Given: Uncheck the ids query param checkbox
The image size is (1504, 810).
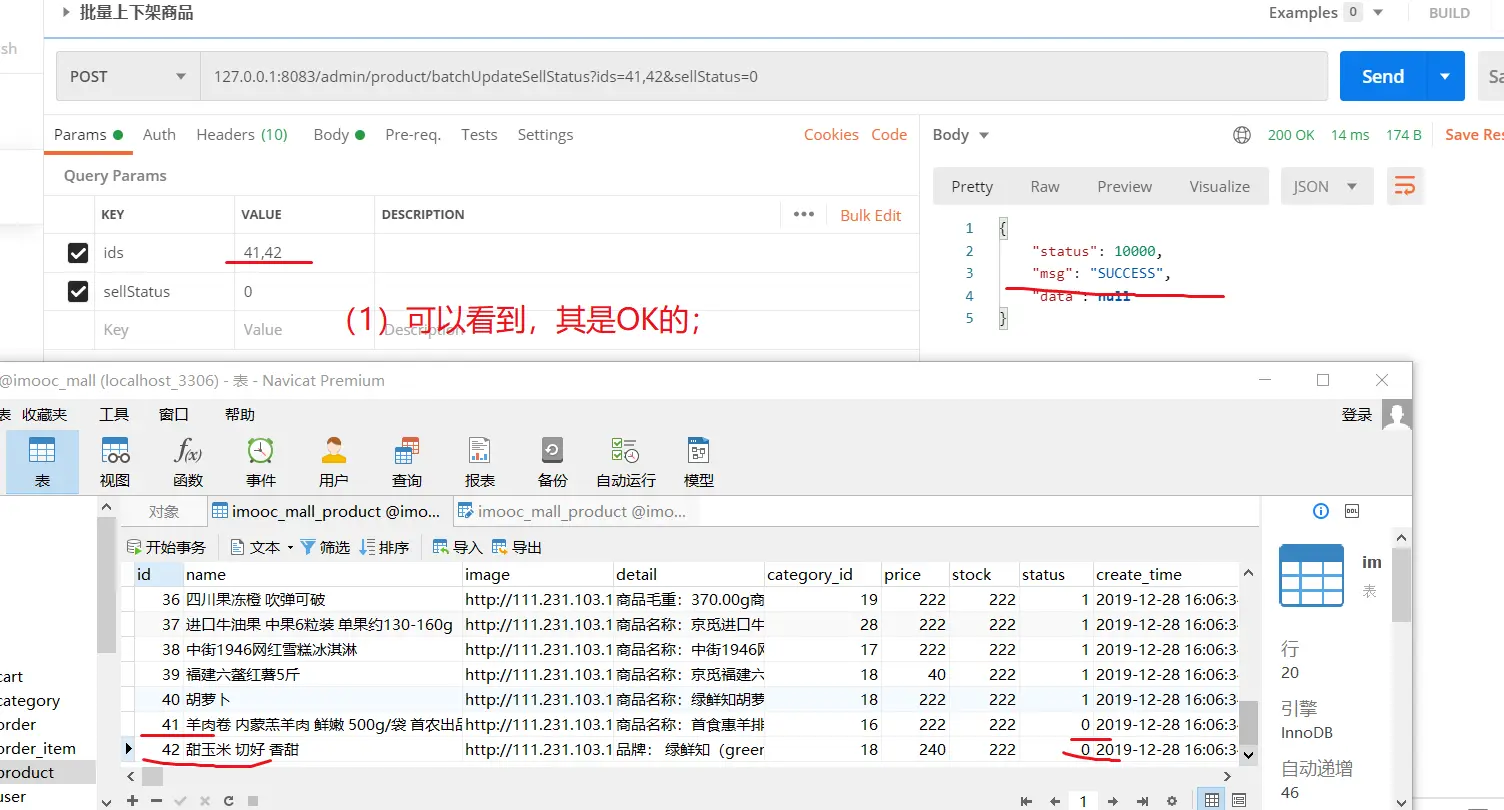Looking at the screenshot, I should coord(78,253).
